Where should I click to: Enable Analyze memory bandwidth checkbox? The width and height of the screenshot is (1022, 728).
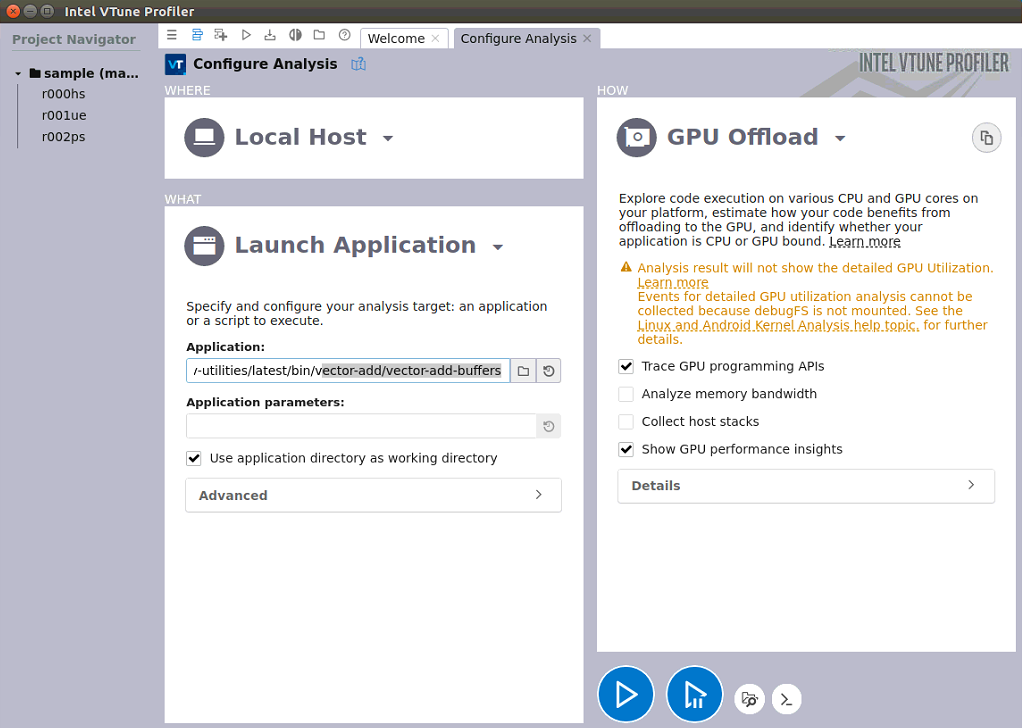coord(626,394)
